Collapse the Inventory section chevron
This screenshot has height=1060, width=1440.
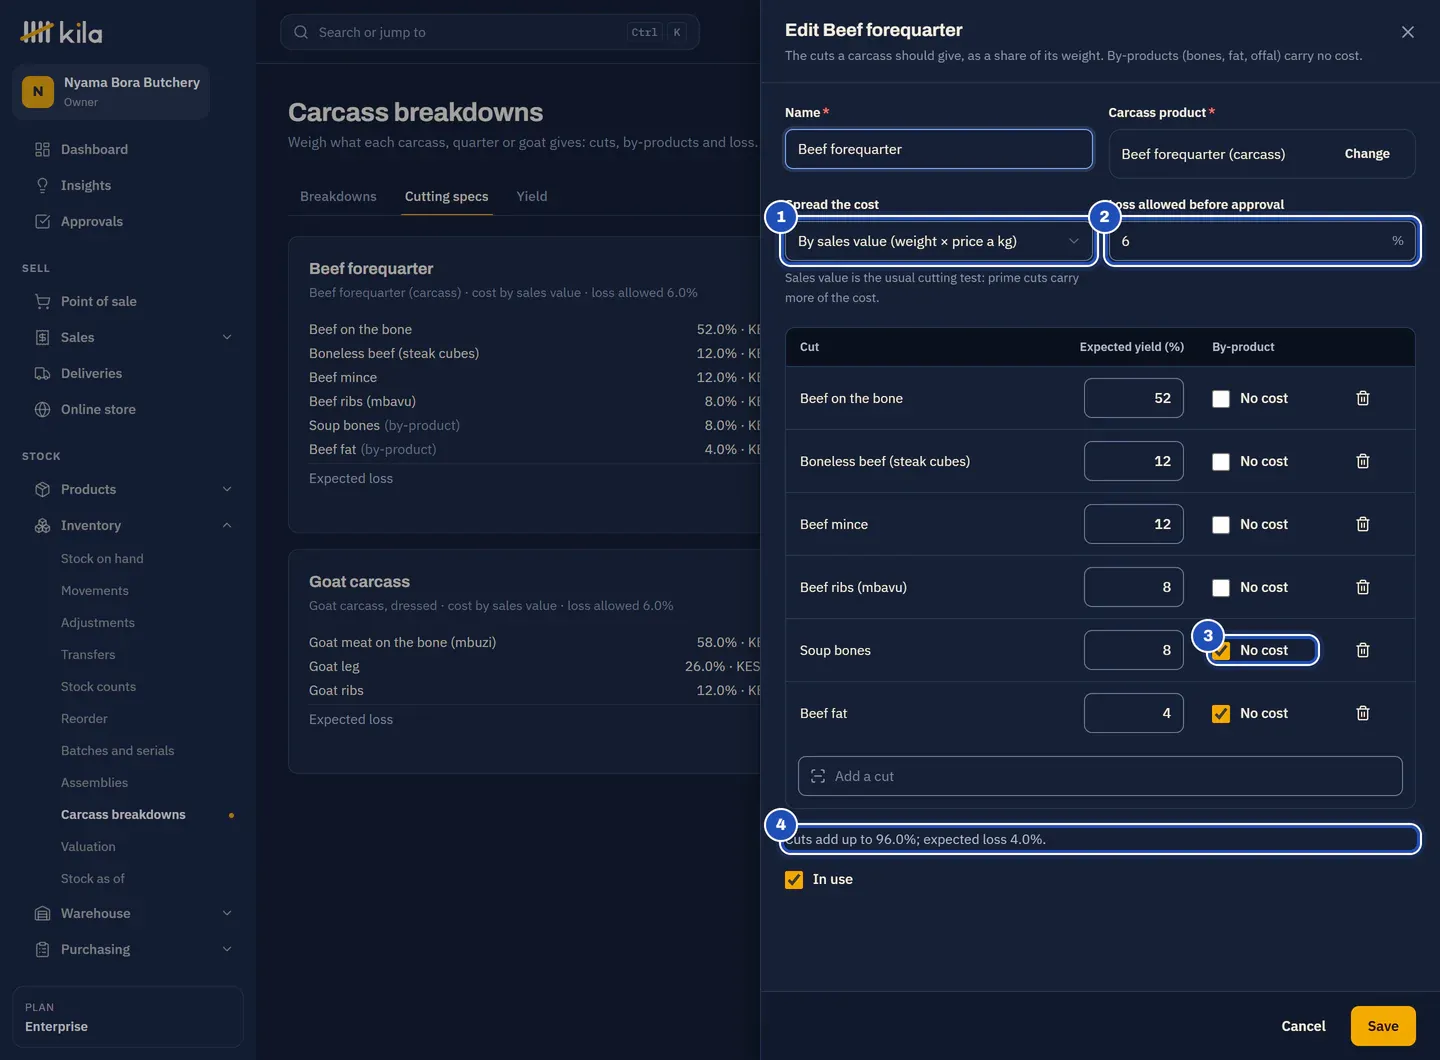(x=227, y=525)
